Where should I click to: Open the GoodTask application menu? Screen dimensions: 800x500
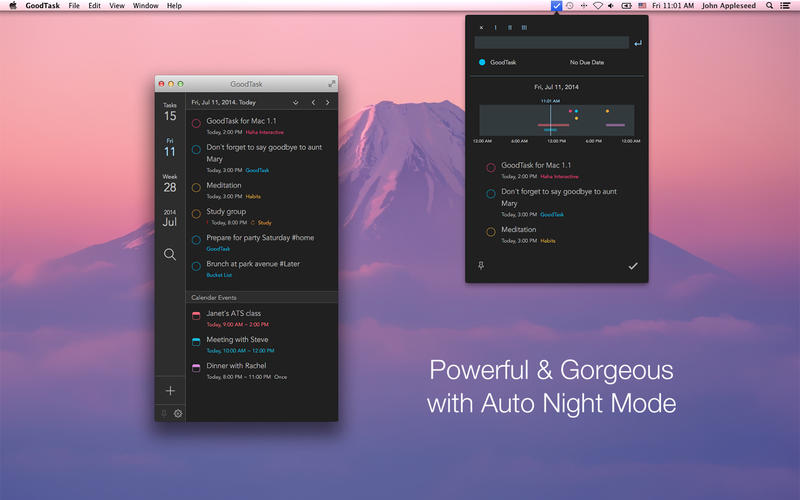click(42, 6)
